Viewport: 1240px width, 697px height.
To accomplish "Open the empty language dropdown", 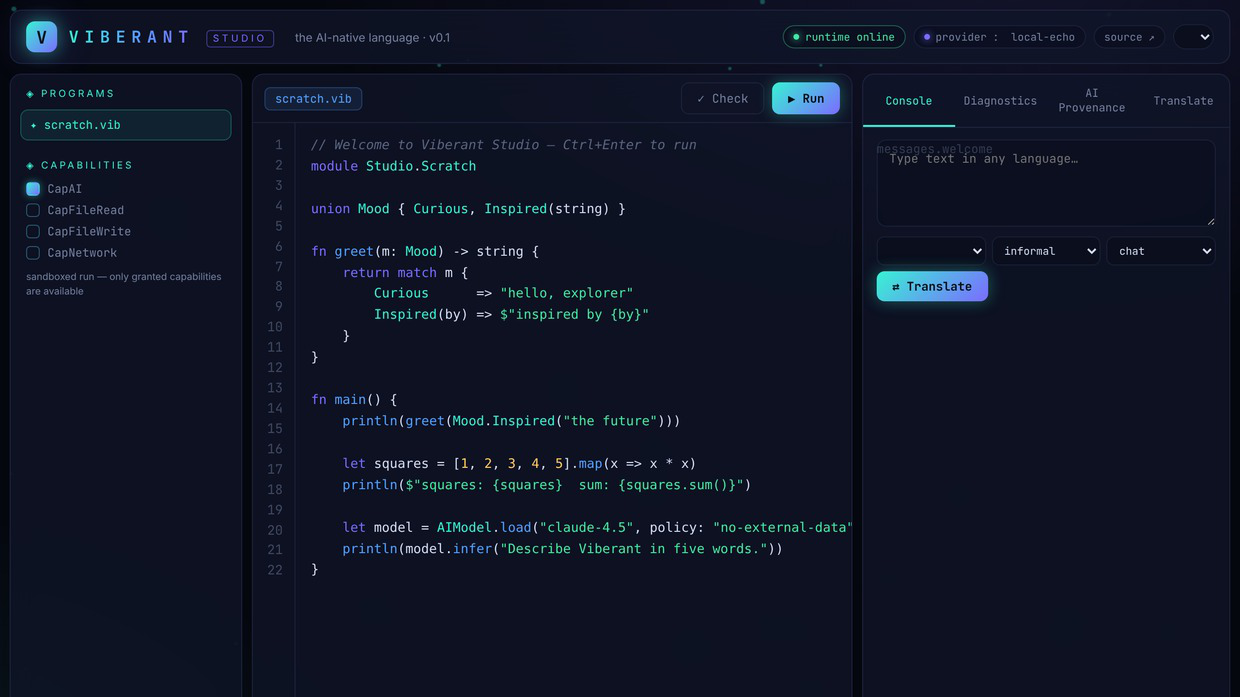I will (931, 251).
